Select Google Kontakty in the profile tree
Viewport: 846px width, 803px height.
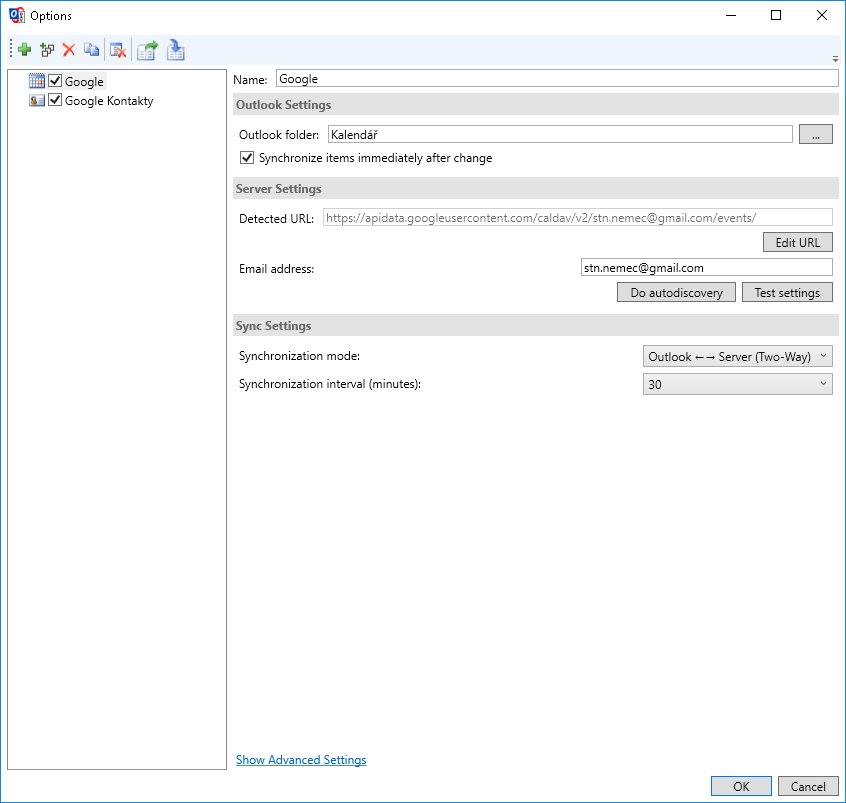[109, 100]
